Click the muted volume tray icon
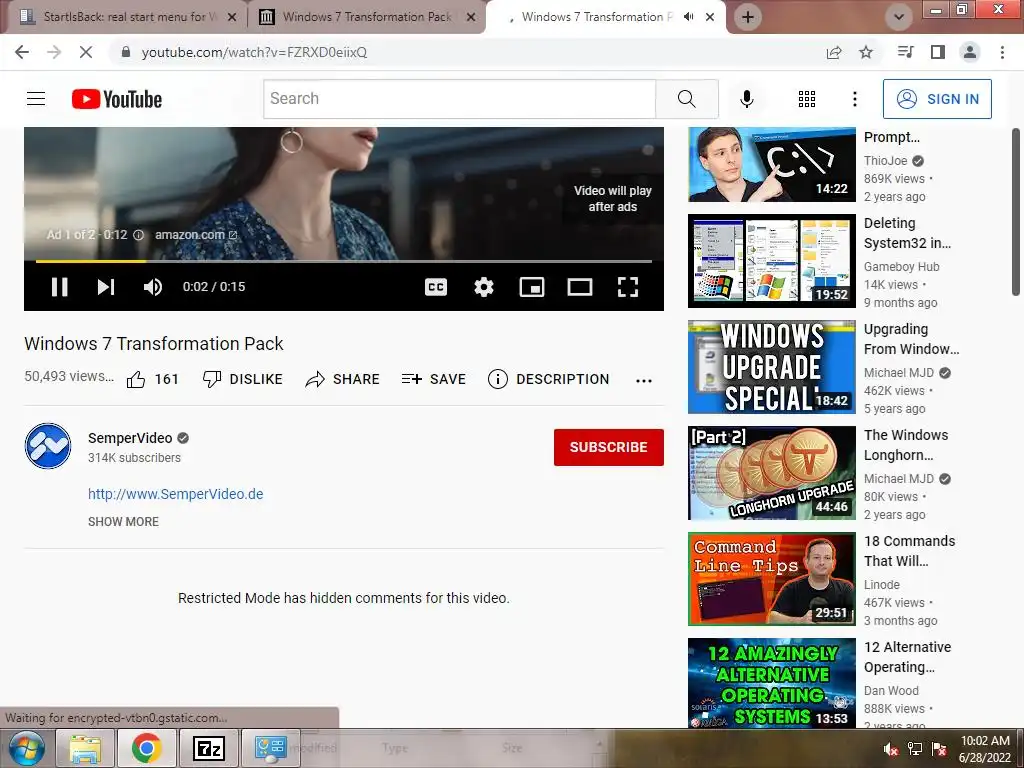Image resolution: width=1024 pixels, height=768 pixels. click(x=890, y=750)
